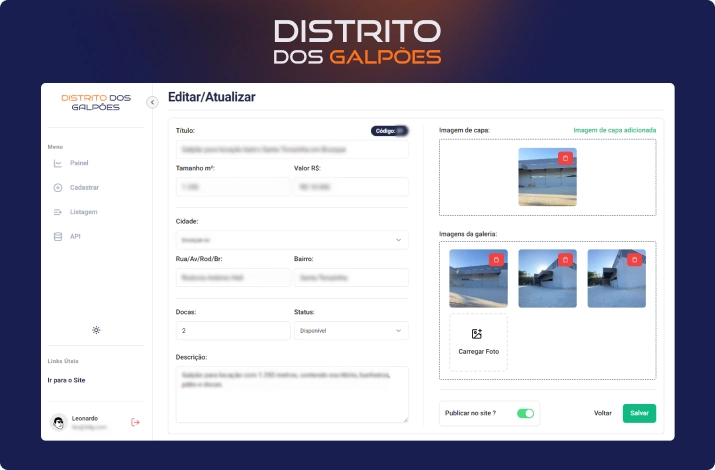Toggle the Publicar no site switch
The width and height of the screenshot is (715, 470).
coord(525,413)
